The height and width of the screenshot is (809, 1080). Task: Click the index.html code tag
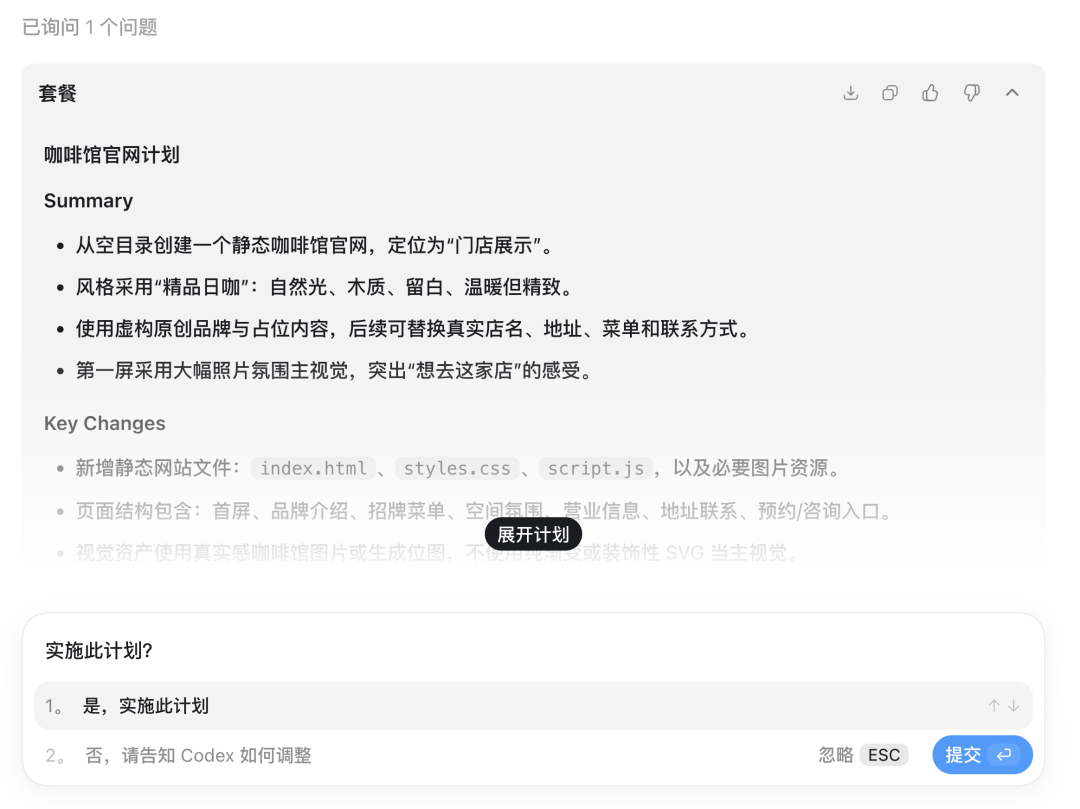point(313,468)
